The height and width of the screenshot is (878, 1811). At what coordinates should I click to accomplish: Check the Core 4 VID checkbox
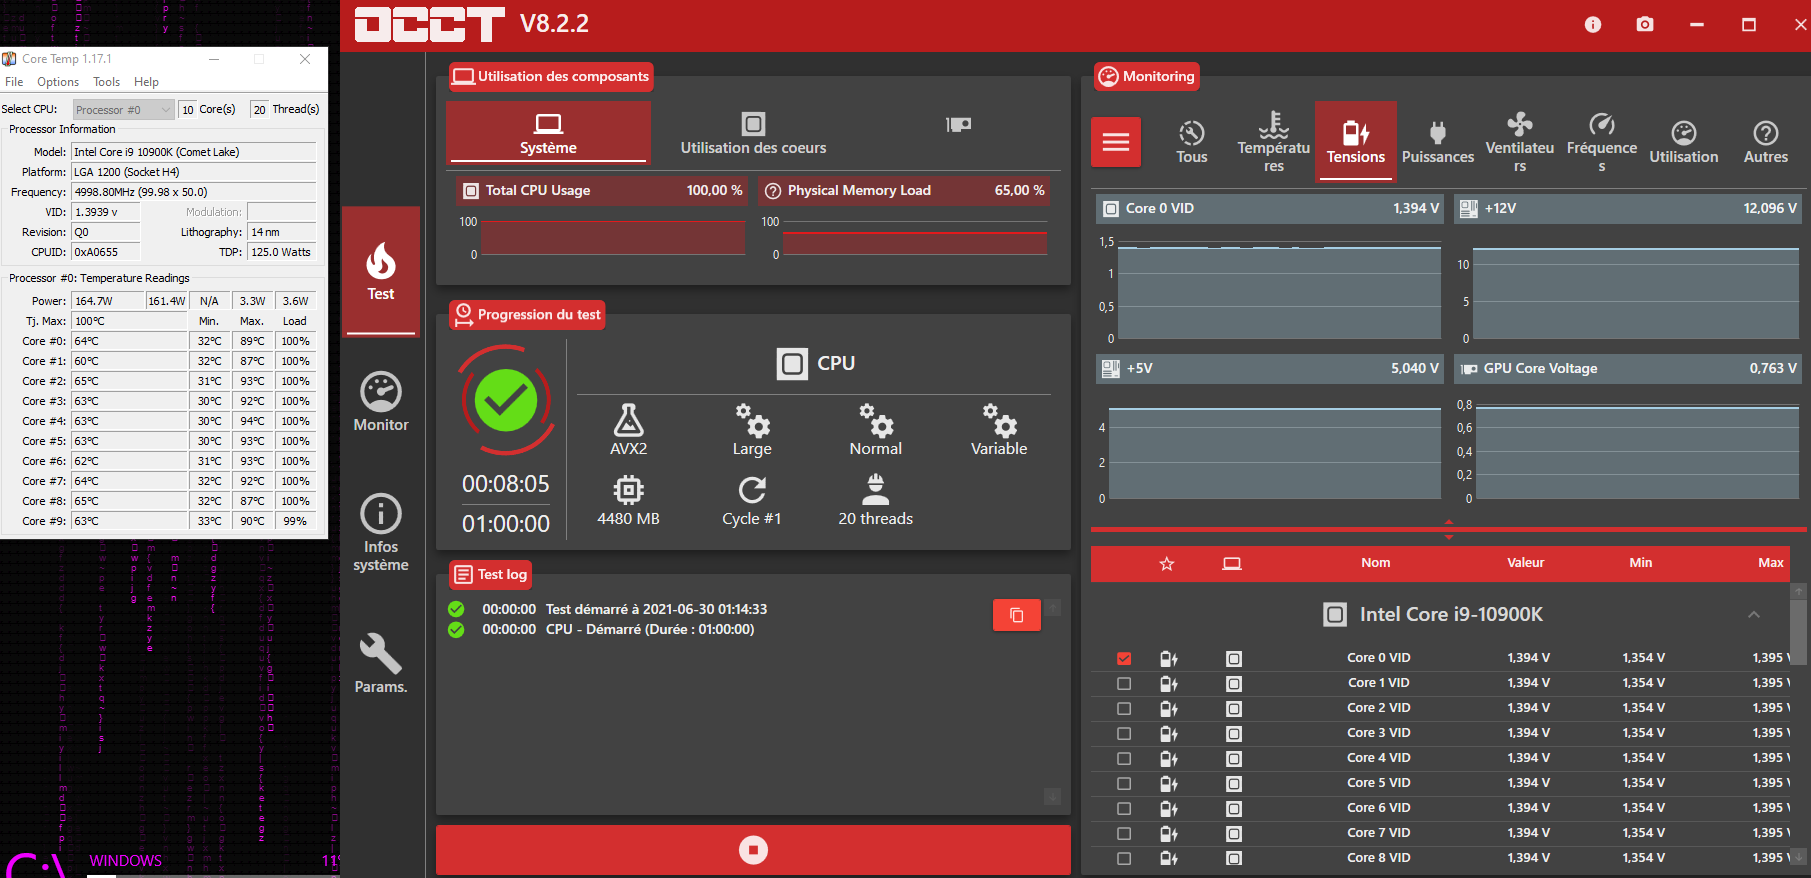tap(1124, 758)
